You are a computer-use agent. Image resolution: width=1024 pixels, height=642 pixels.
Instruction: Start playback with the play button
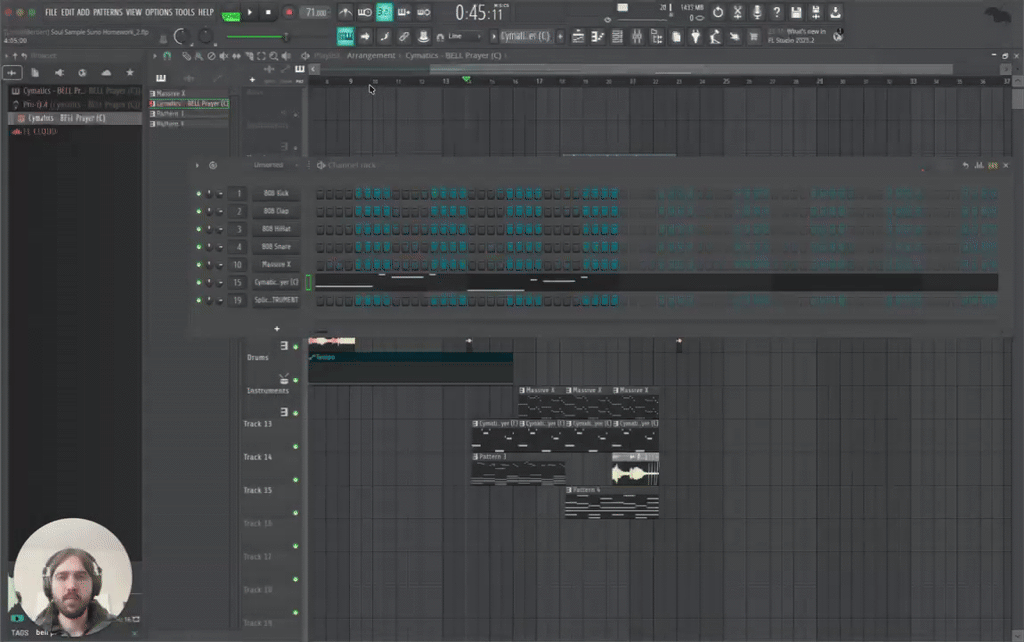tap(249, 12)
